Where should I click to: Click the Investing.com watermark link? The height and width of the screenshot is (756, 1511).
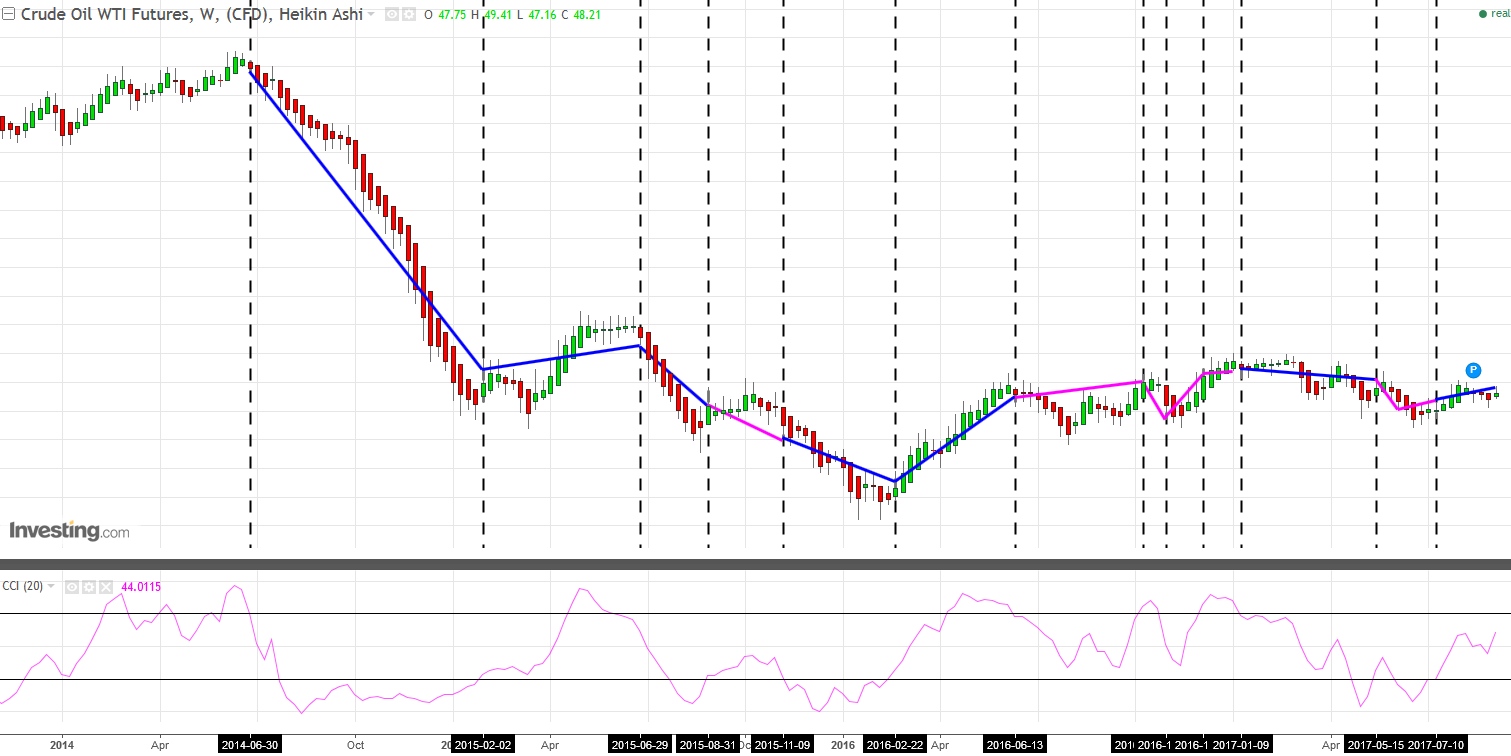70,531
